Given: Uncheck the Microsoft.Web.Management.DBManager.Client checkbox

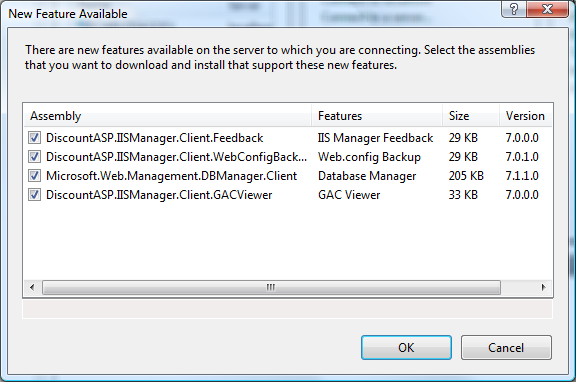Looking at the screenshot, I should point(35,176).
